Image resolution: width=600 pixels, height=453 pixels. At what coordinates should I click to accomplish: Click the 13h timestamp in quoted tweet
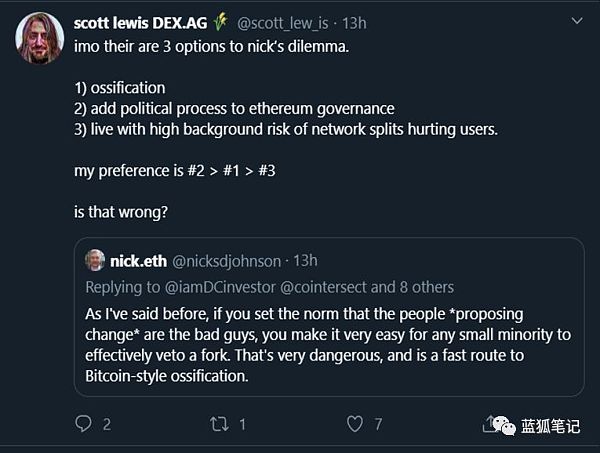pos(304,260)
